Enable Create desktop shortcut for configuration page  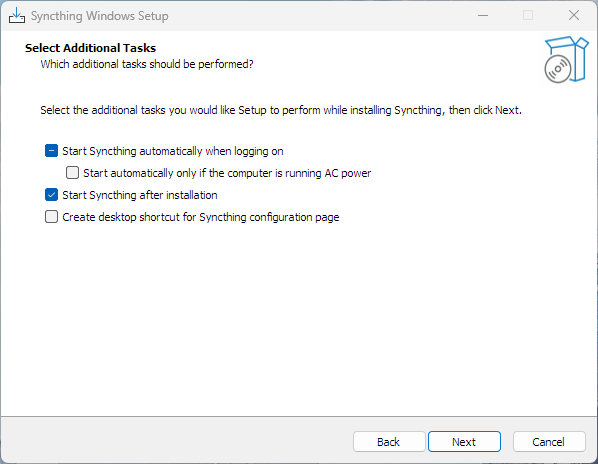[51, 217]
